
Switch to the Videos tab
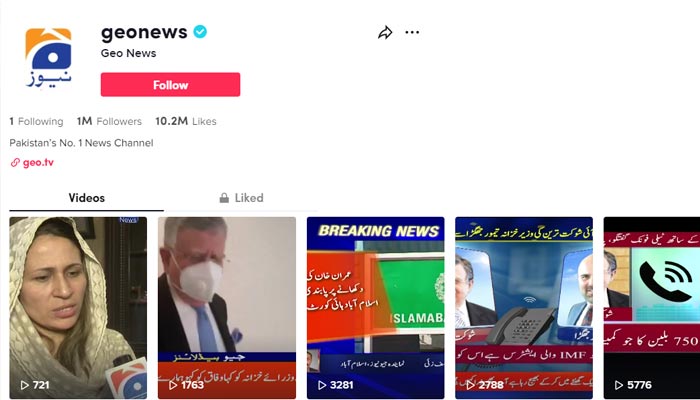pyautogui.click(x=87, y=198)
